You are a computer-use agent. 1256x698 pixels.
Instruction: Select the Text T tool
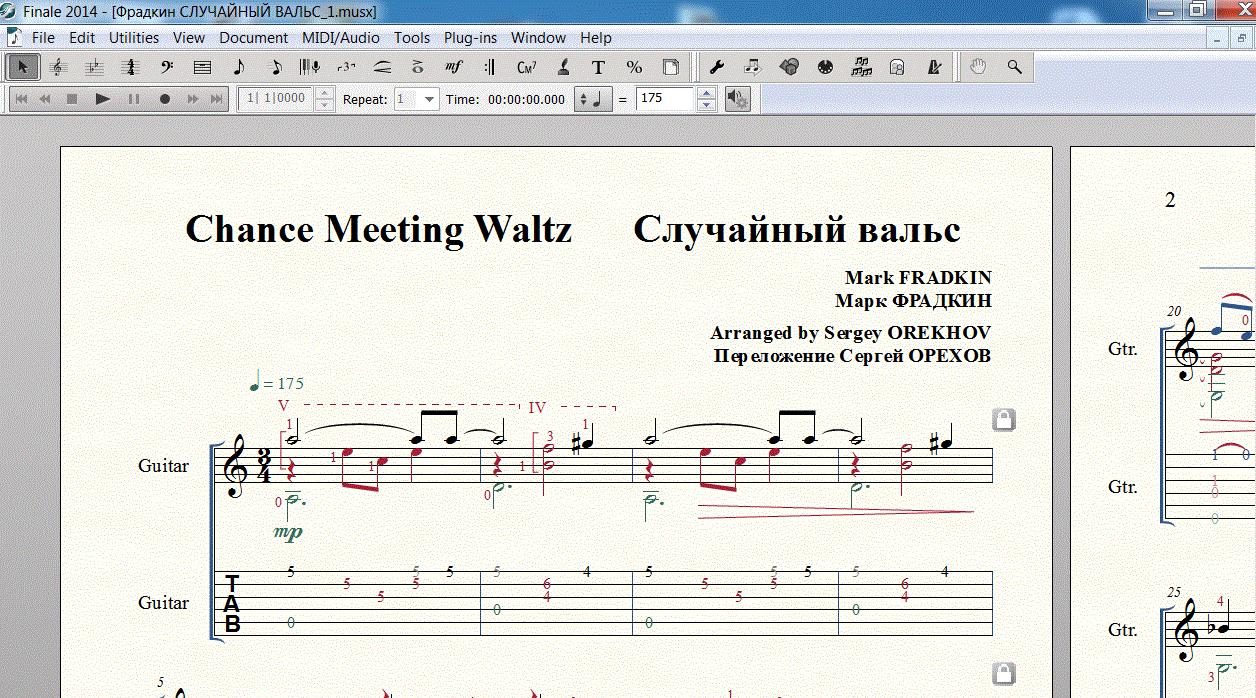pyautogui.click(x=598, y=67)
